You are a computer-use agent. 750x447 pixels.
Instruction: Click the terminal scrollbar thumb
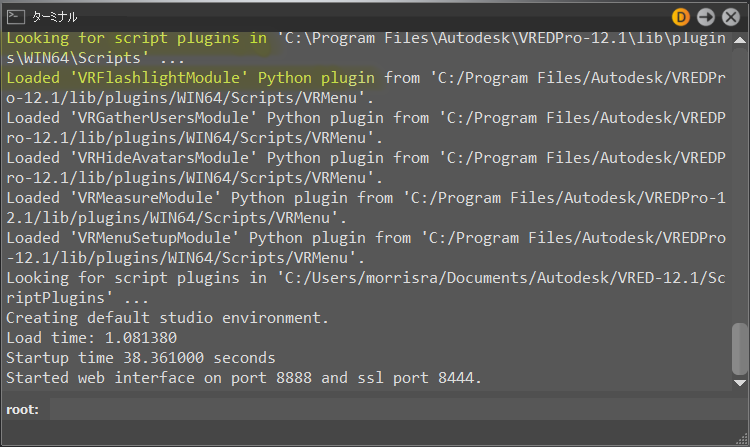click(739, 349)
